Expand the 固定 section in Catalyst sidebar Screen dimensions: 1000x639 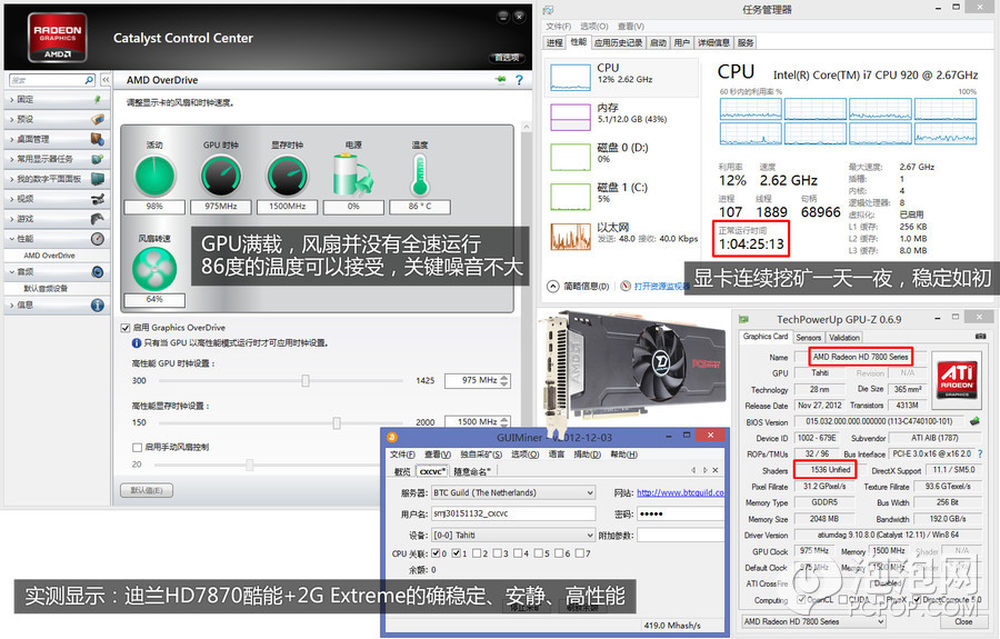(x=56, y=99)
